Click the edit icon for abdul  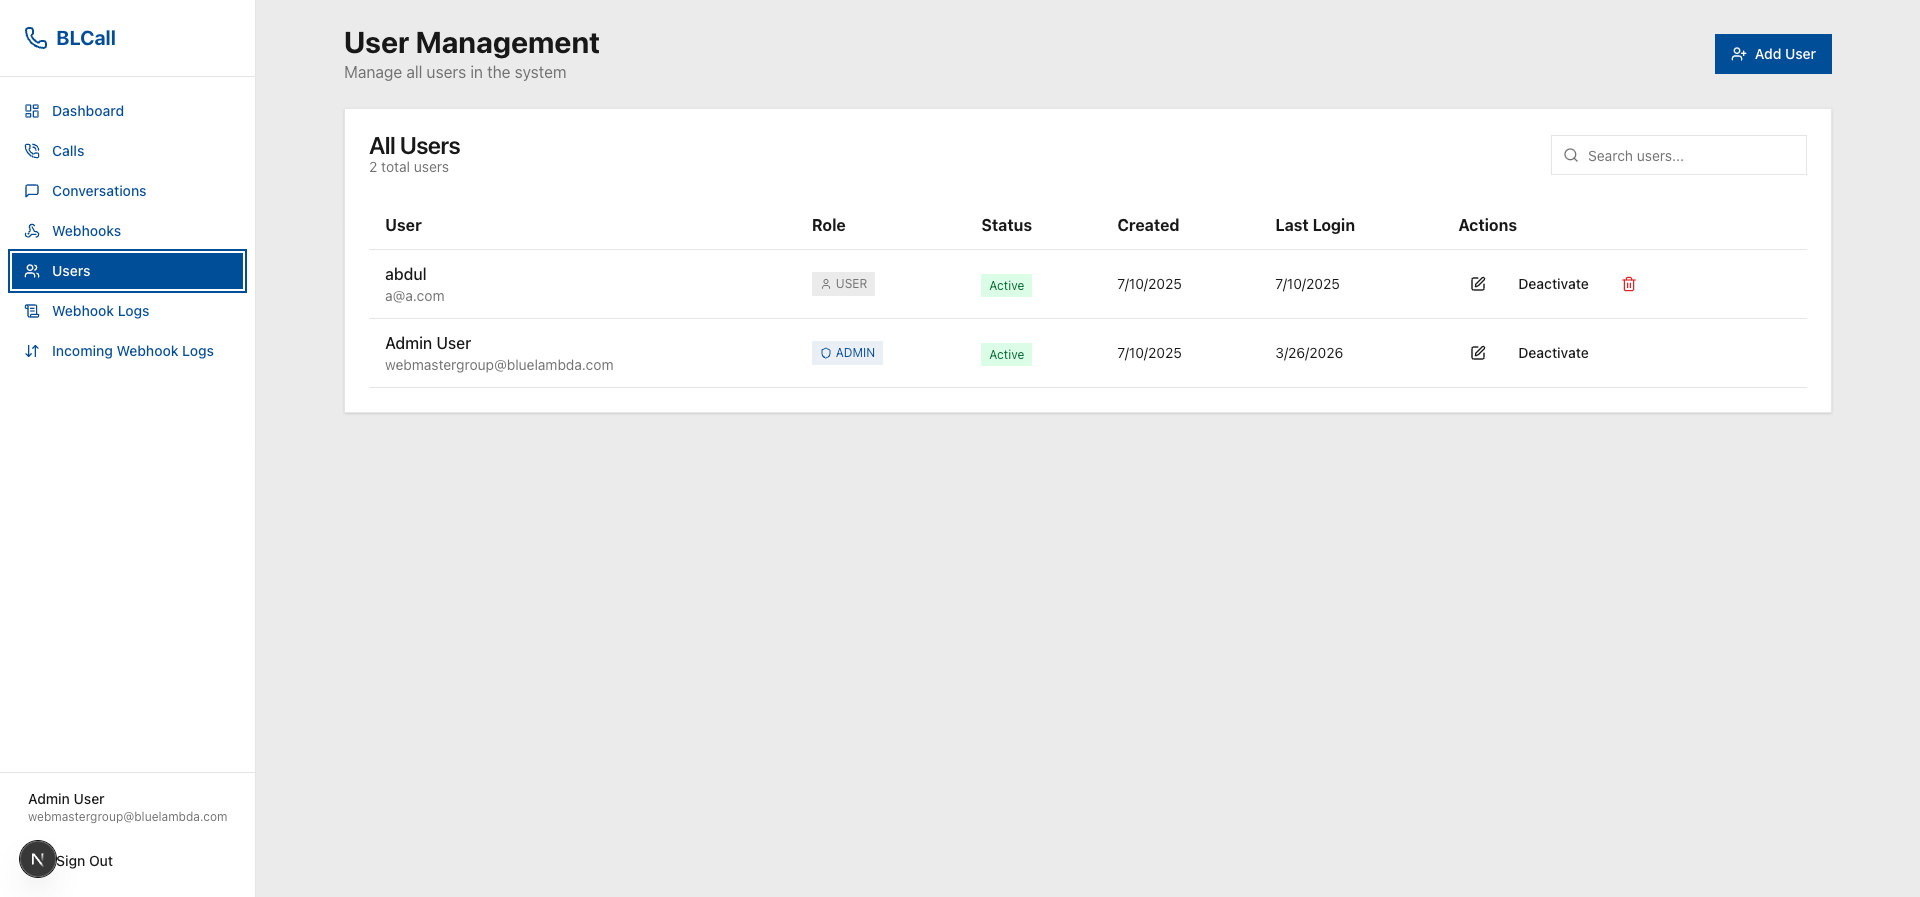pyautogui.click(x=1477, y=284)
